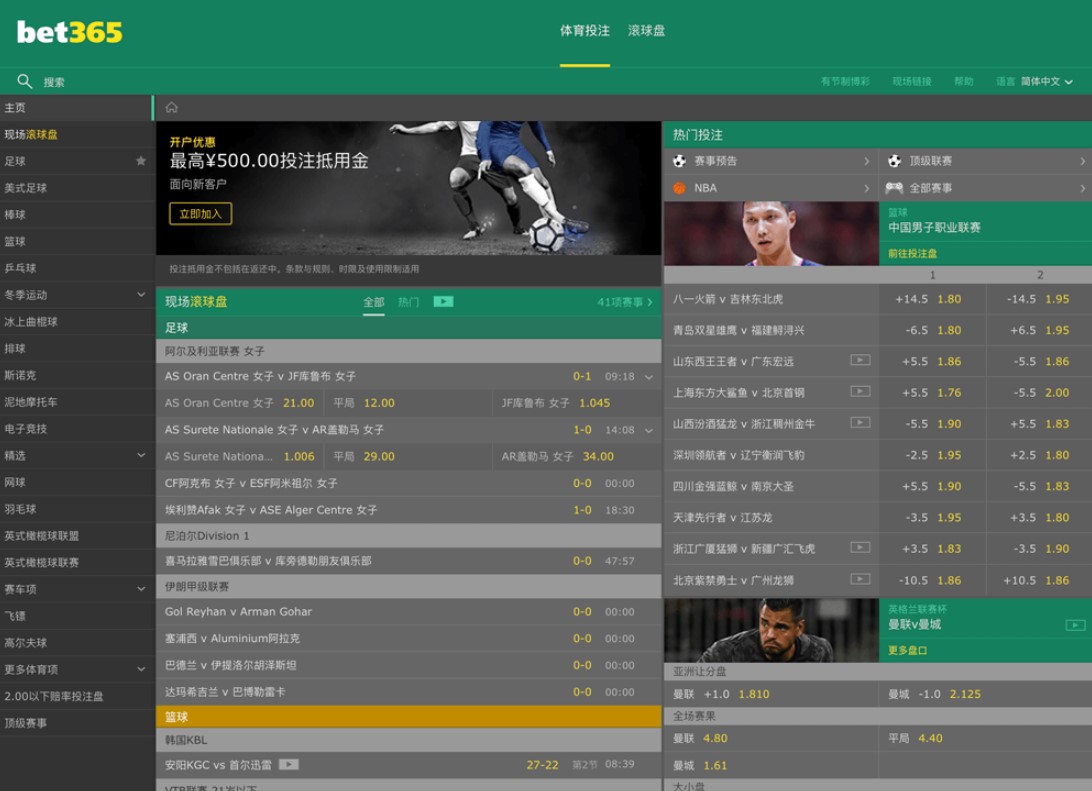Click the home icon in breadcrumb bar

coord(171,107)
